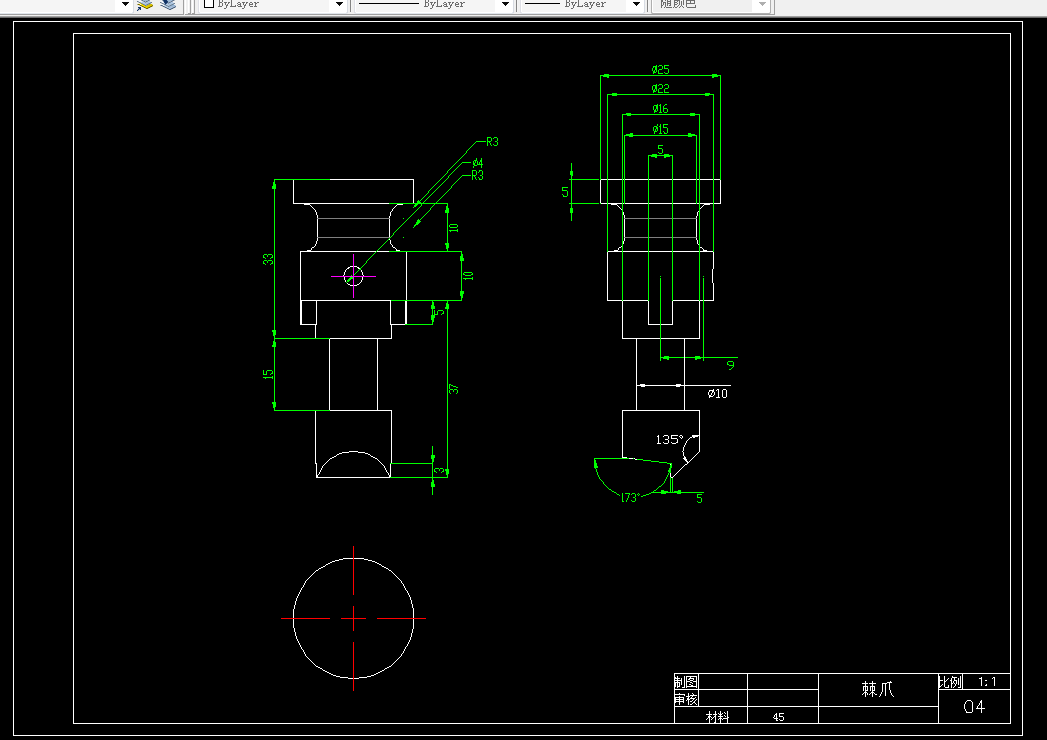The height and width of the screenshot is (740, 1047).
Task: Select the upper R3 leader label
Action: [x=492, y=142]
